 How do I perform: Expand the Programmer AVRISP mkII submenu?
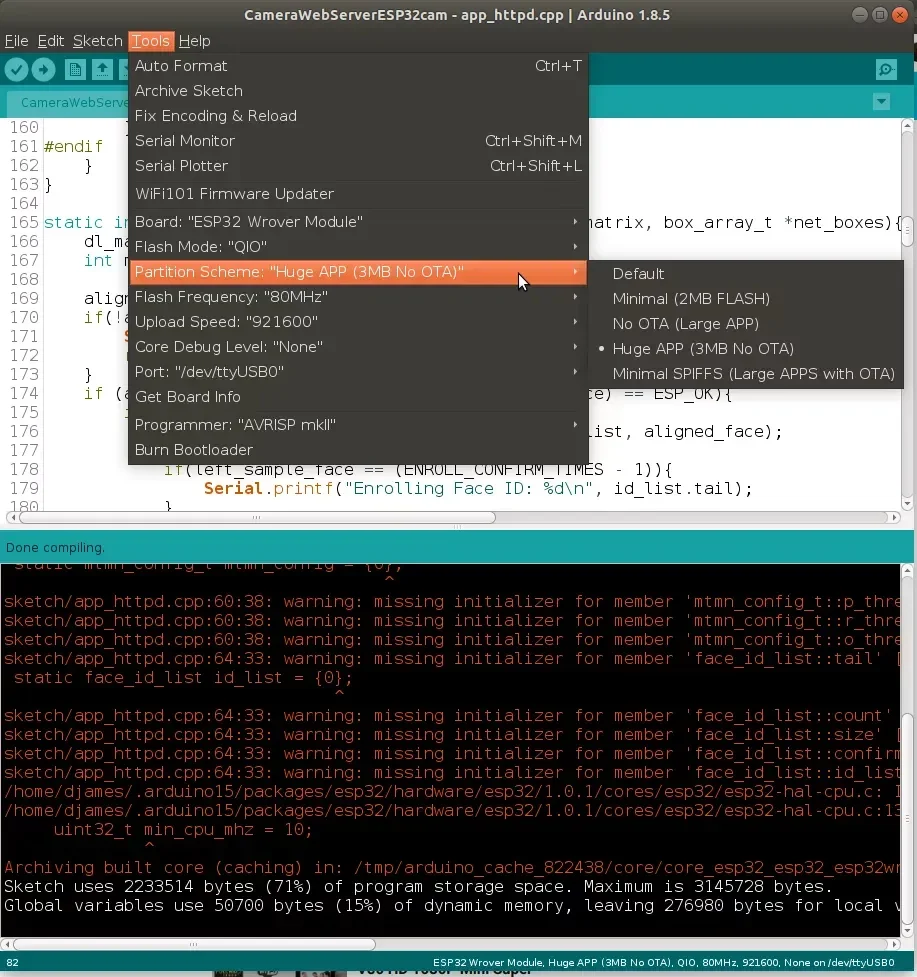[x=358, y=425]
